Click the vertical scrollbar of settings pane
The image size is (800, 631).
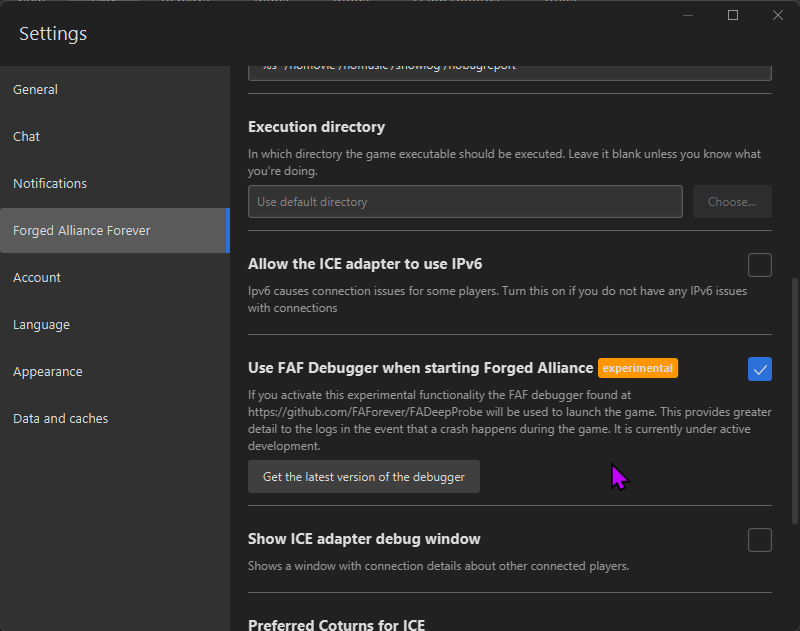click(x=794, y=400)
